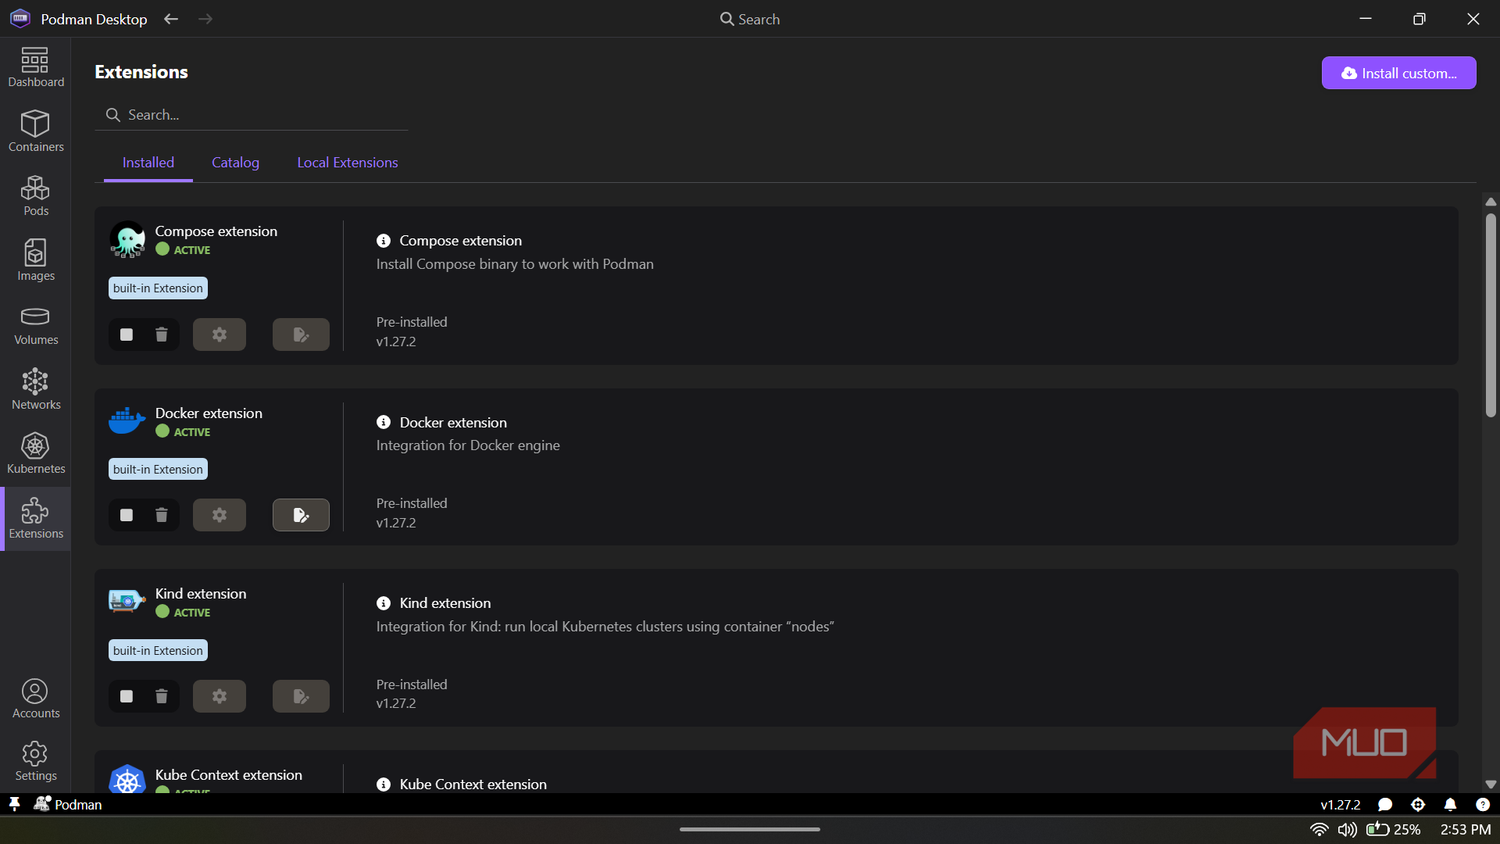Click 'Install Compose binary to work with Podman'
The height and width of the screenshot is (844, 1500).
[515, 264]
